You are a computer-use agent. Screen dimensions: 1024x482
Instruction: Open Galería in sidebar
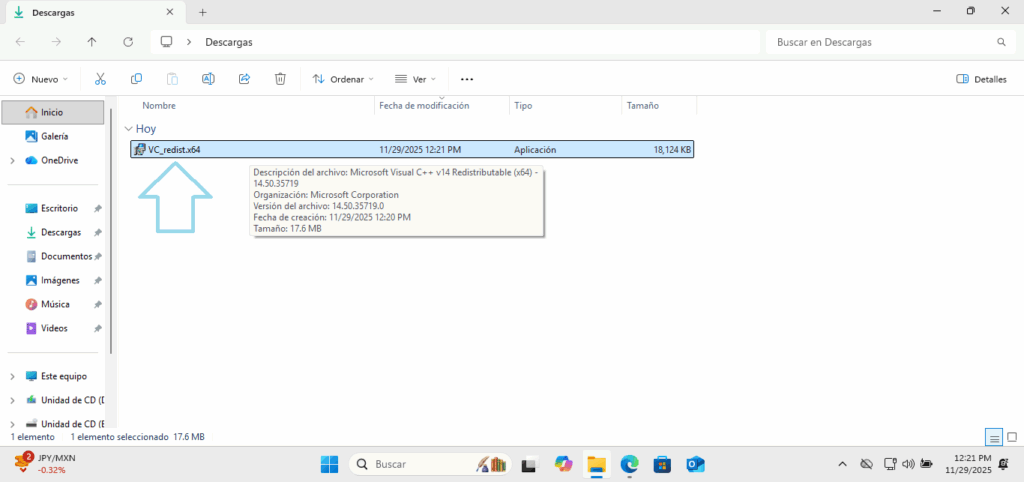click(x=55, y=137)
